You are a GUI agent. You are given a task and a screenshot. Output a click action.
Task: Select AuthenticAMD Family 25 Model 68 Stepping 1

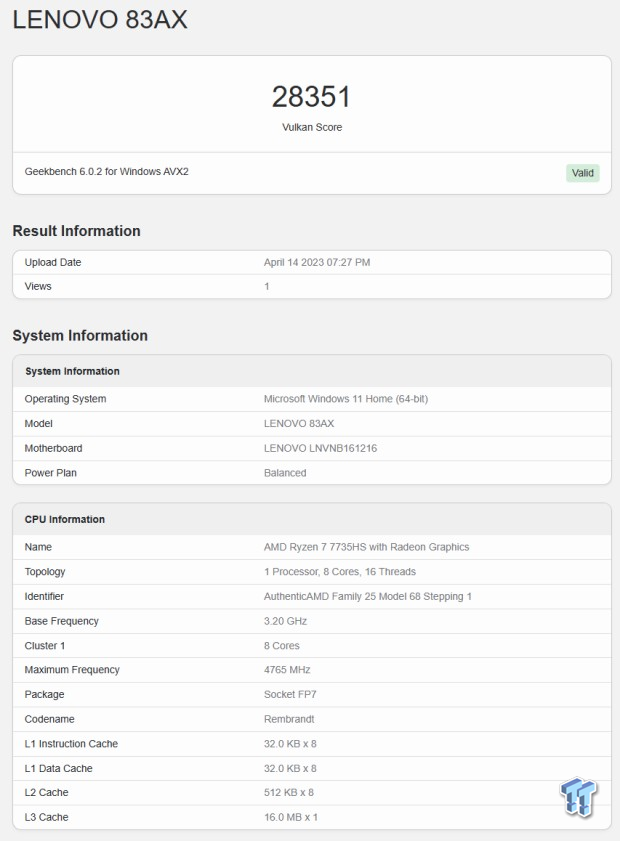coord(367,596)
